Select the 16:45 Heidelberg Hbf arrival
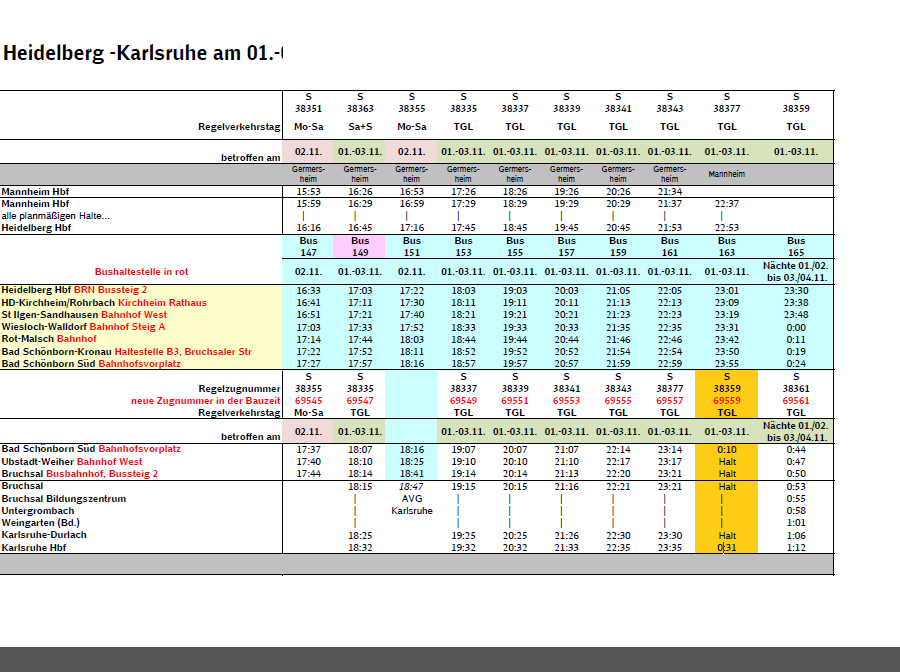Image resolution: width=900 pixels, height=672 pixels. (x=360, y=228)
